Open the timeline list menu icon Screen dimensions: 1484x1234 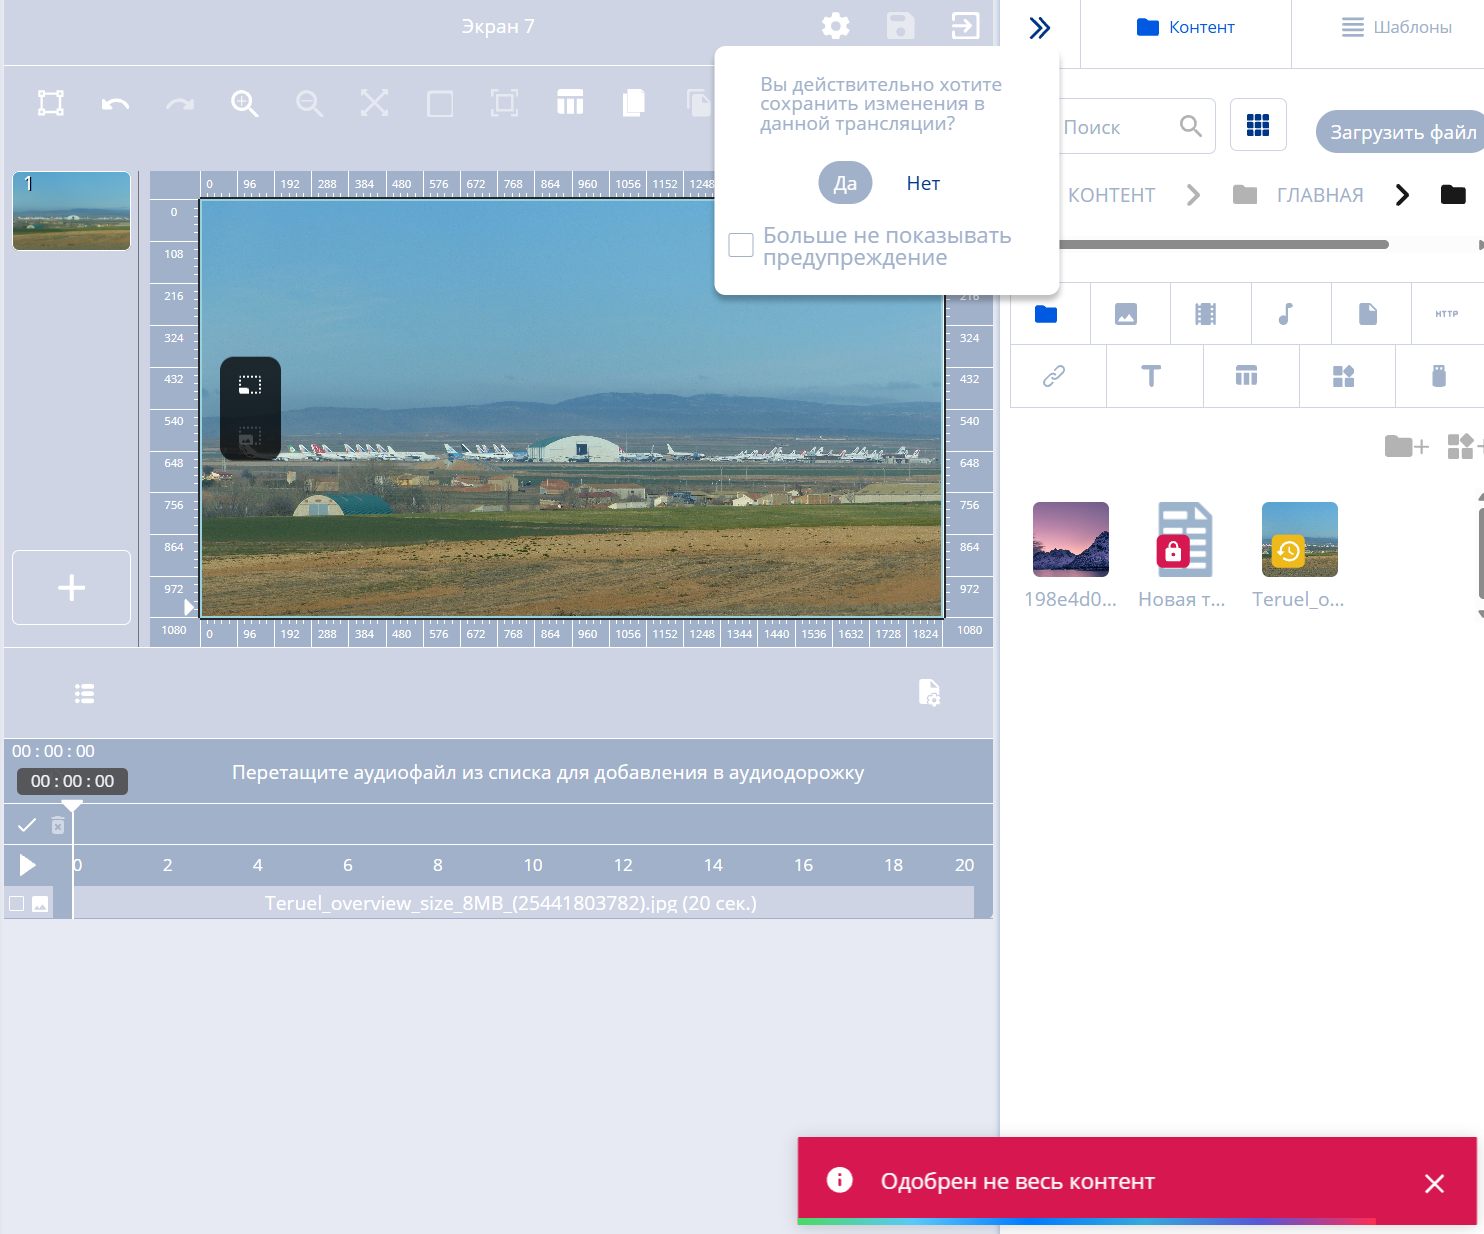[85, 693]
